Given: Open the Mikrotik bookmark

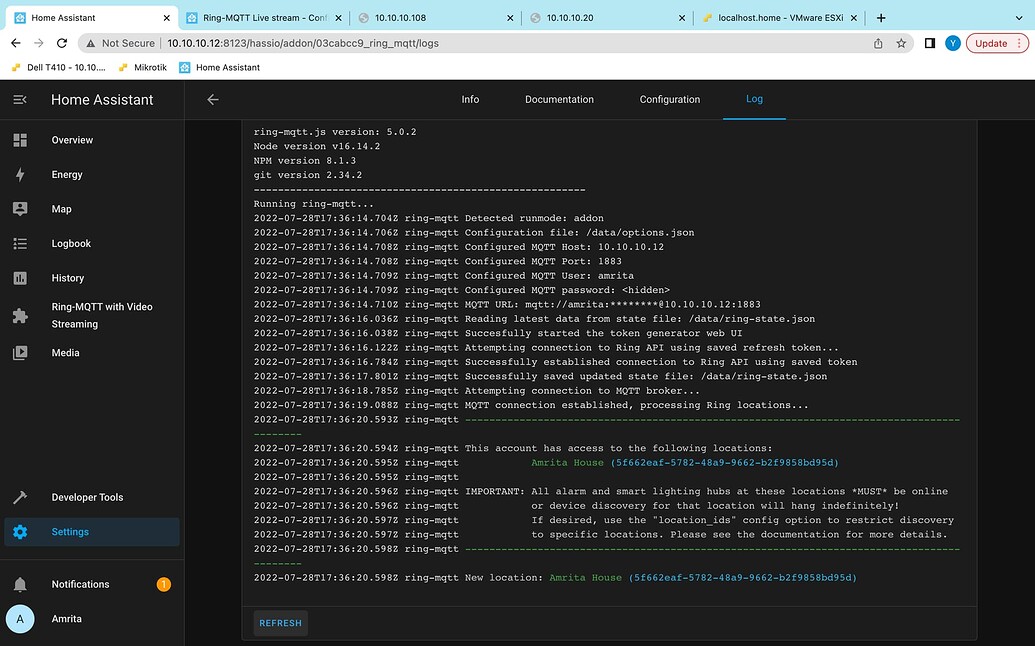Looking at the screenshot, I should (x=143, y=67).
